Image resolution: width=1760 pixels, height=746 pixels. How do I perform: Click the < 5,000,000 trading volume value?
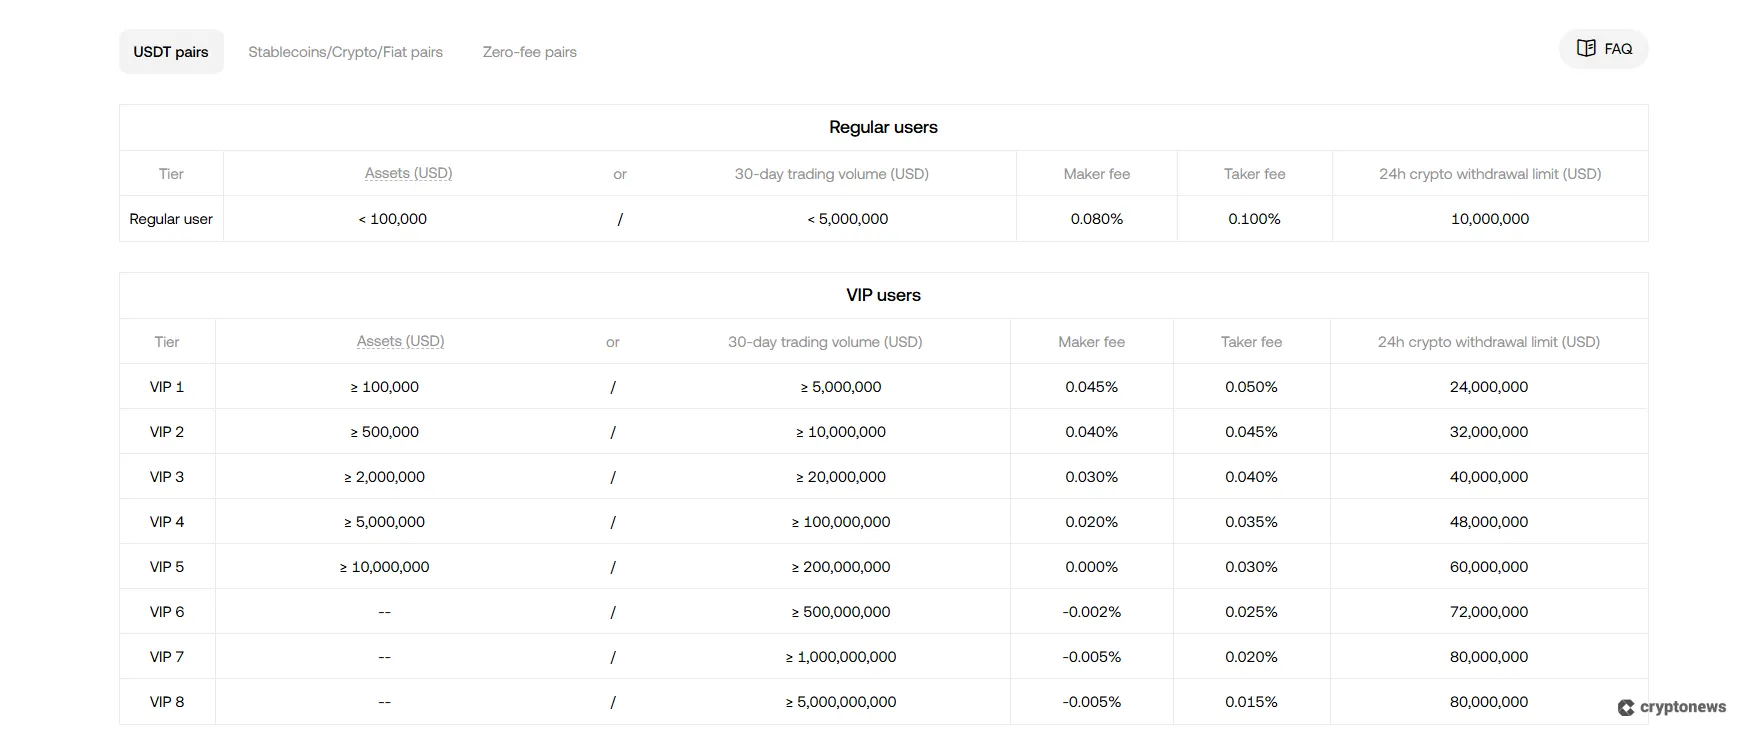pyautogui.click(x=847, y=219)
